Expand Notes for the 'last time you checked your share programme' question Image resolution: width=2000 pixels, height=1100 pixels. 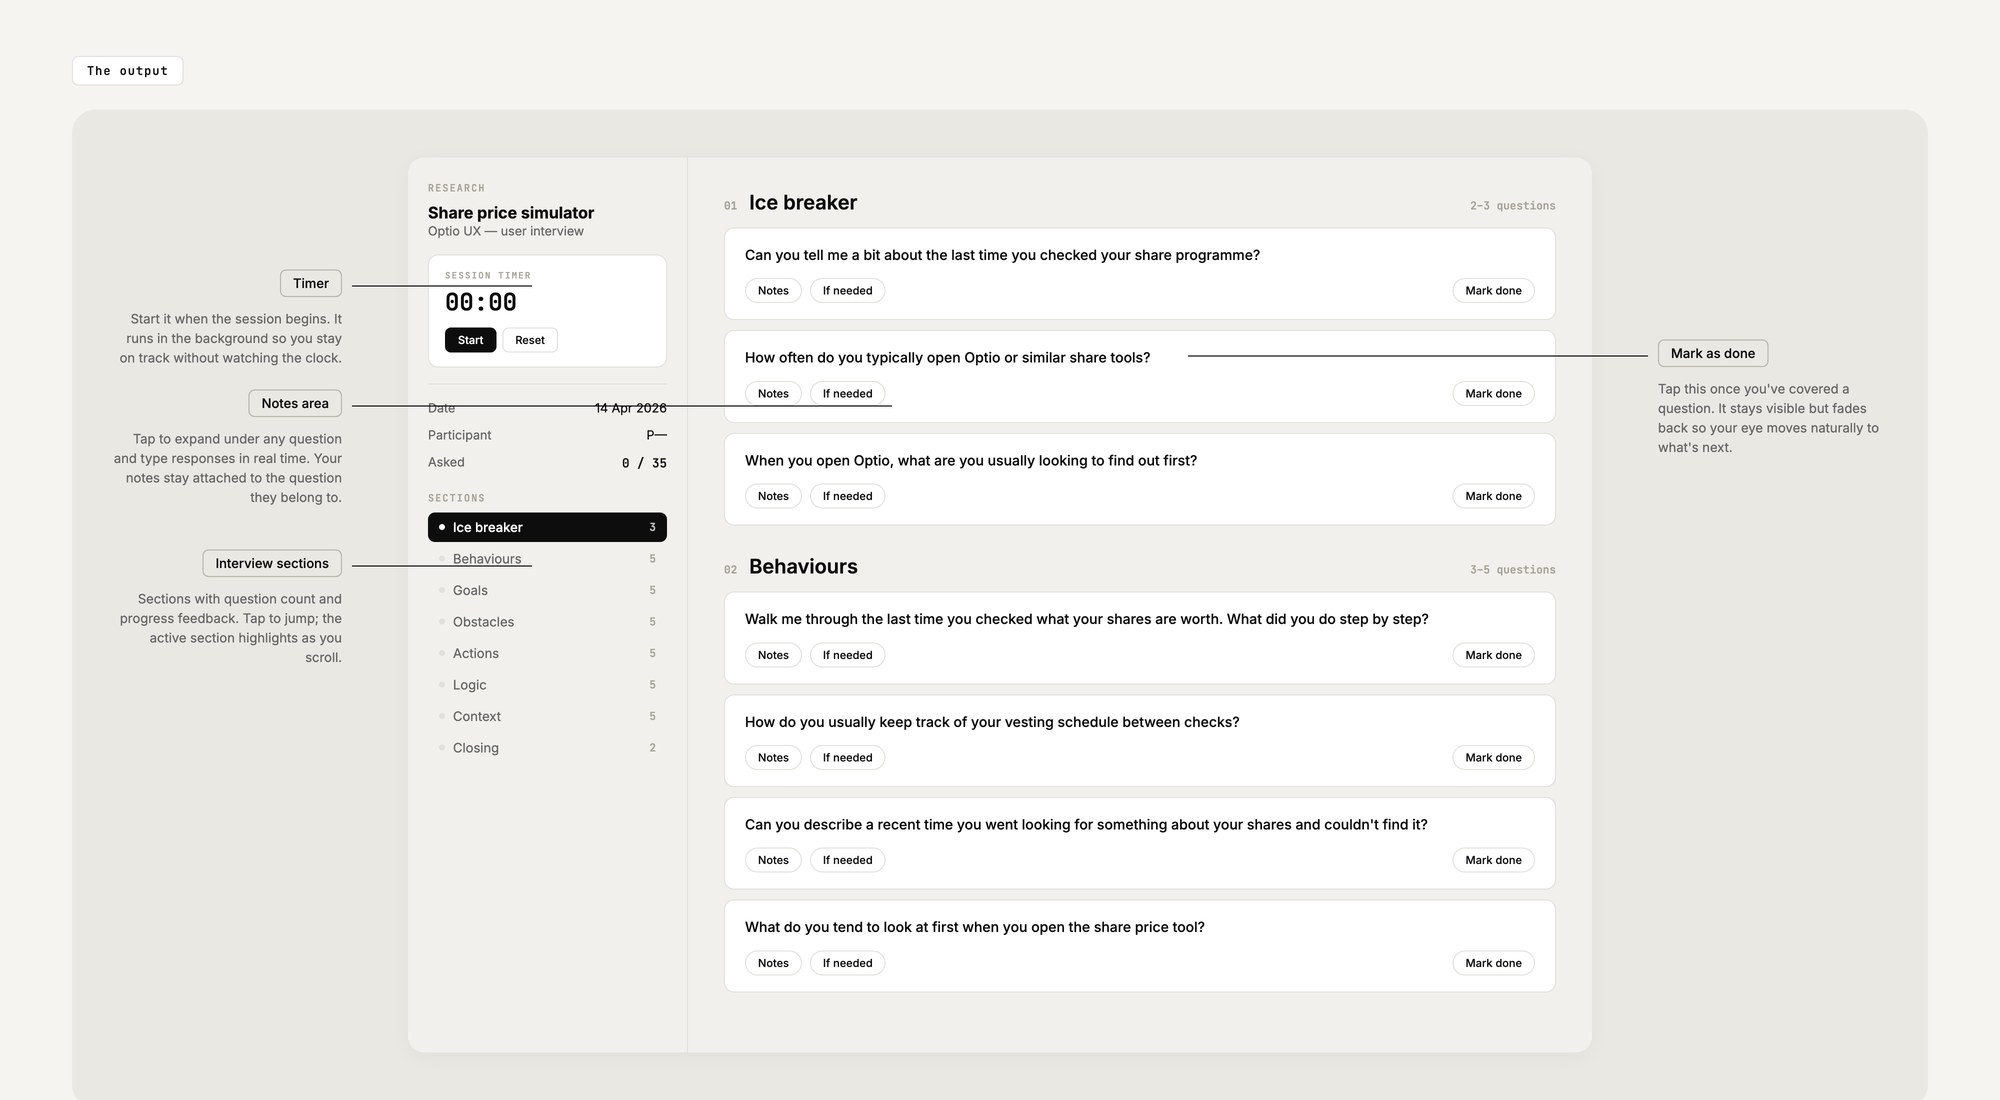point(773,291)
